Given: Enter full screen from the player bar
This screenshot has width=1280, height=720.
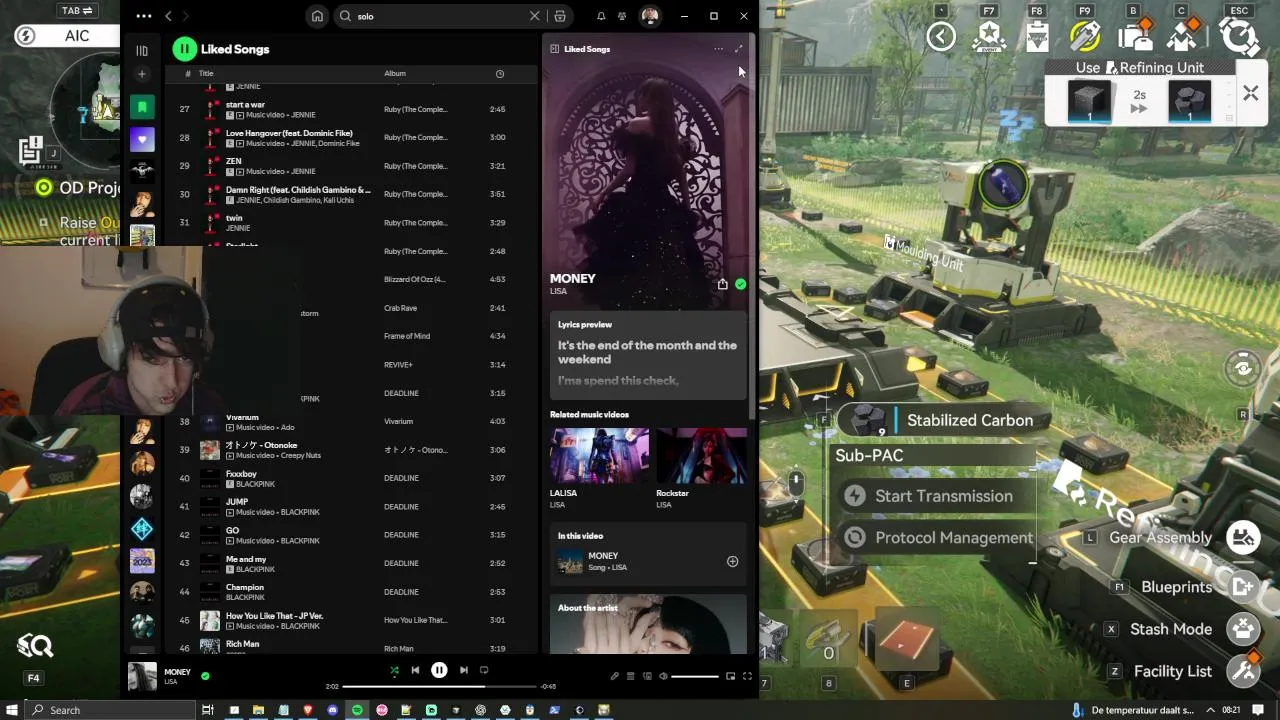Looking at the screenshot, I should point(747,677).
